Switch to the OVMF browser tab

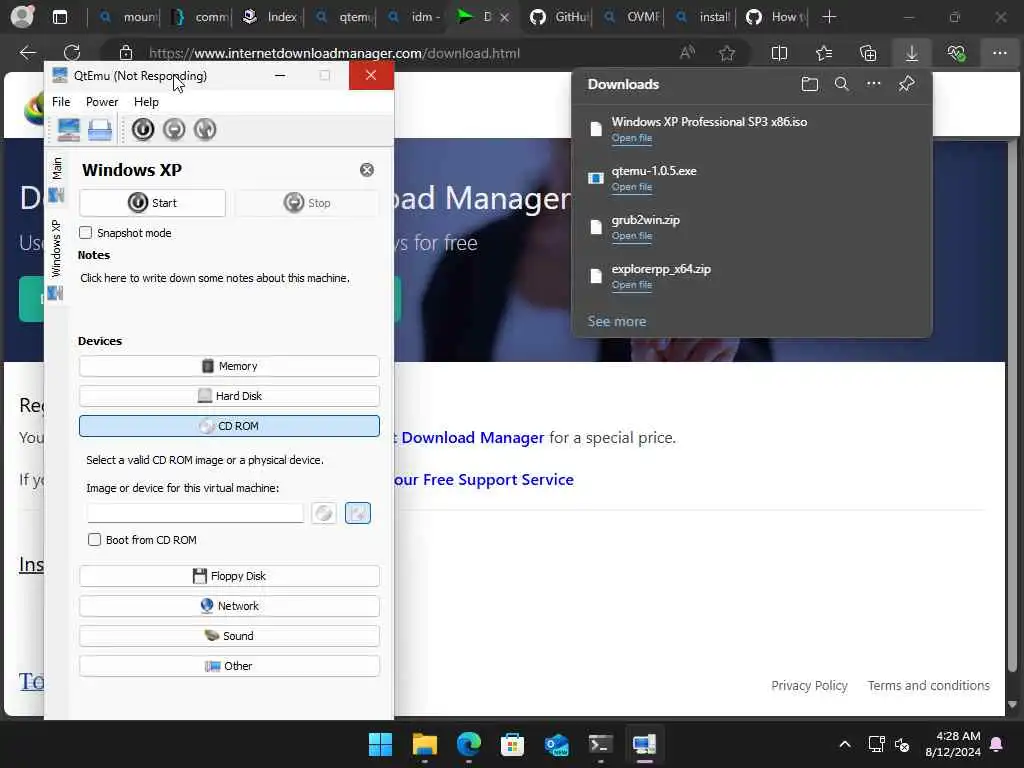point(632,17)
